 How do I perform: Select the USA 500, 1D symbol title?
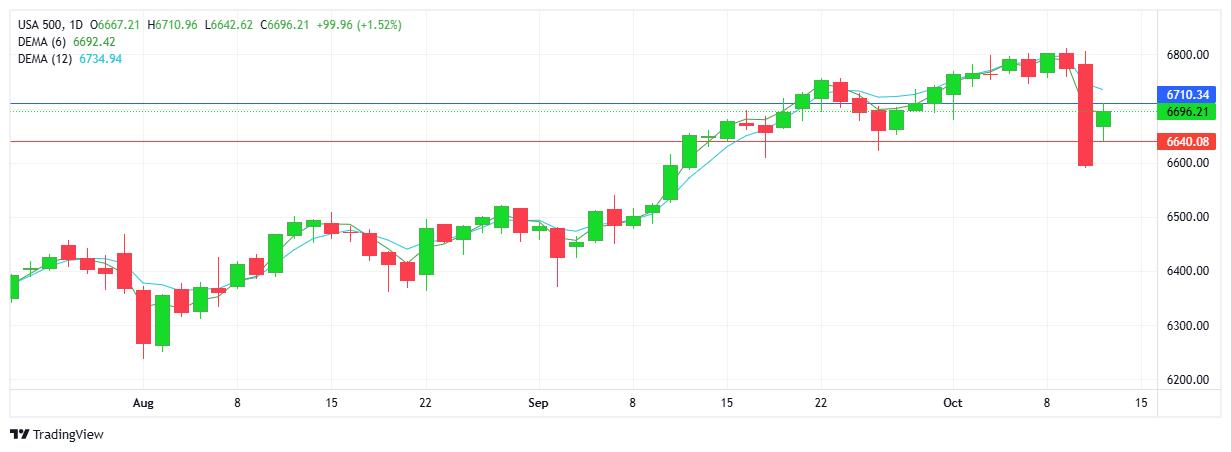pyautogui.click(x=50, y=24)
